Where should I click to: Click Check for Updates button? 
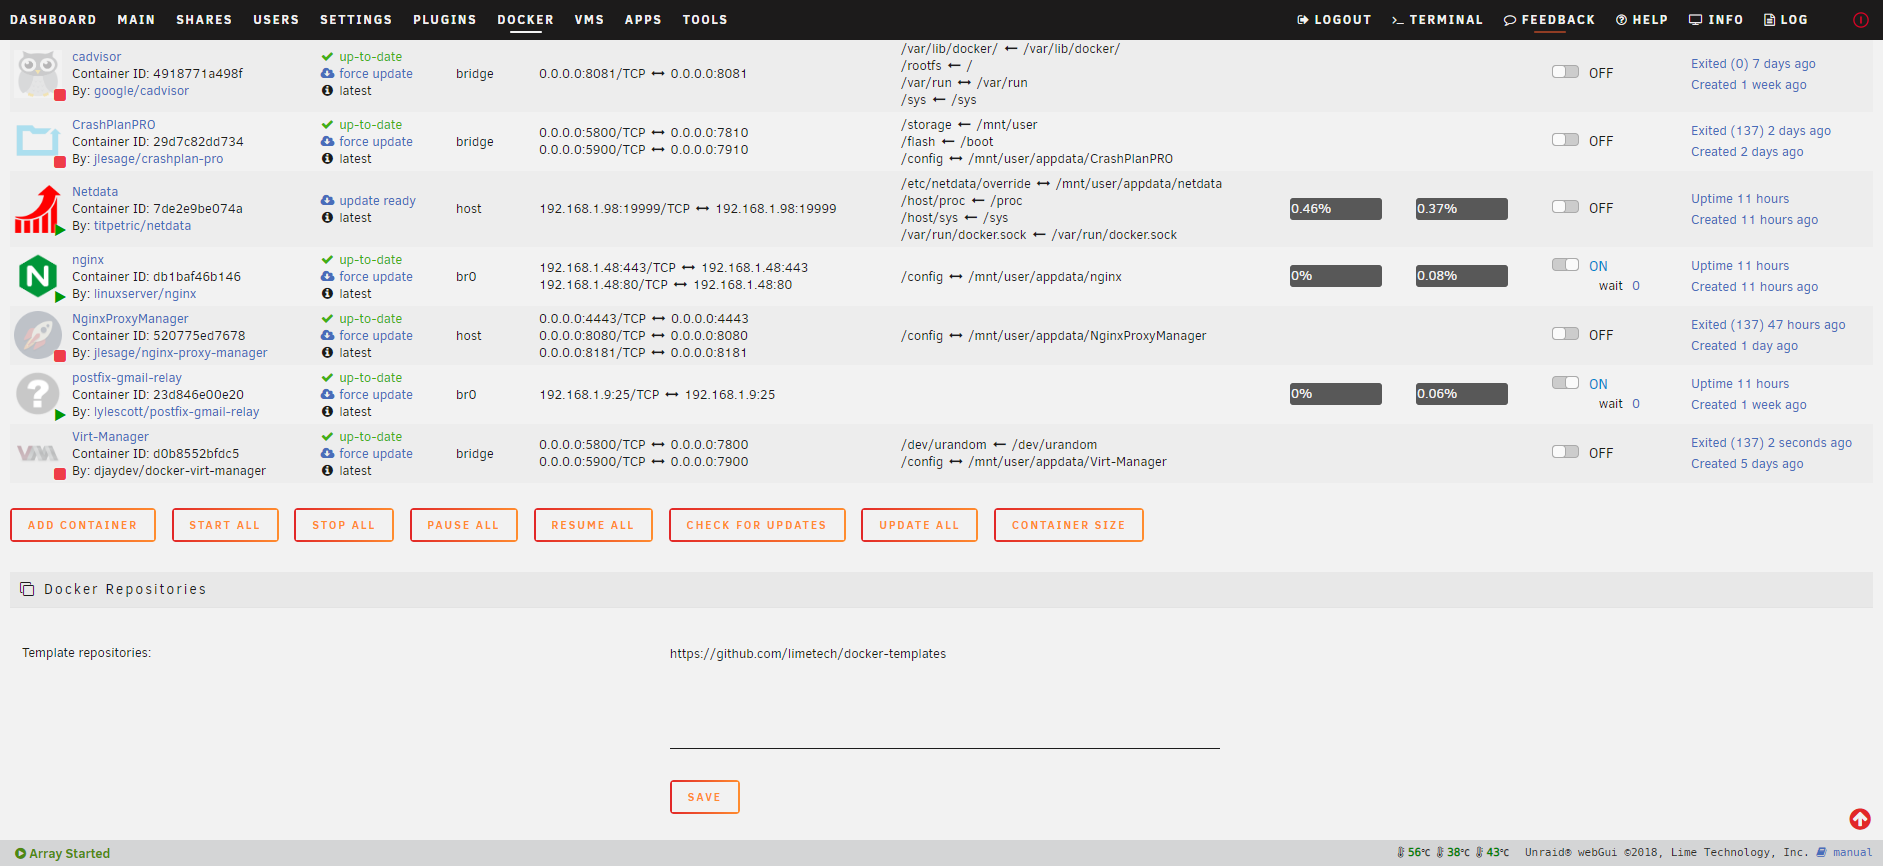757,525
